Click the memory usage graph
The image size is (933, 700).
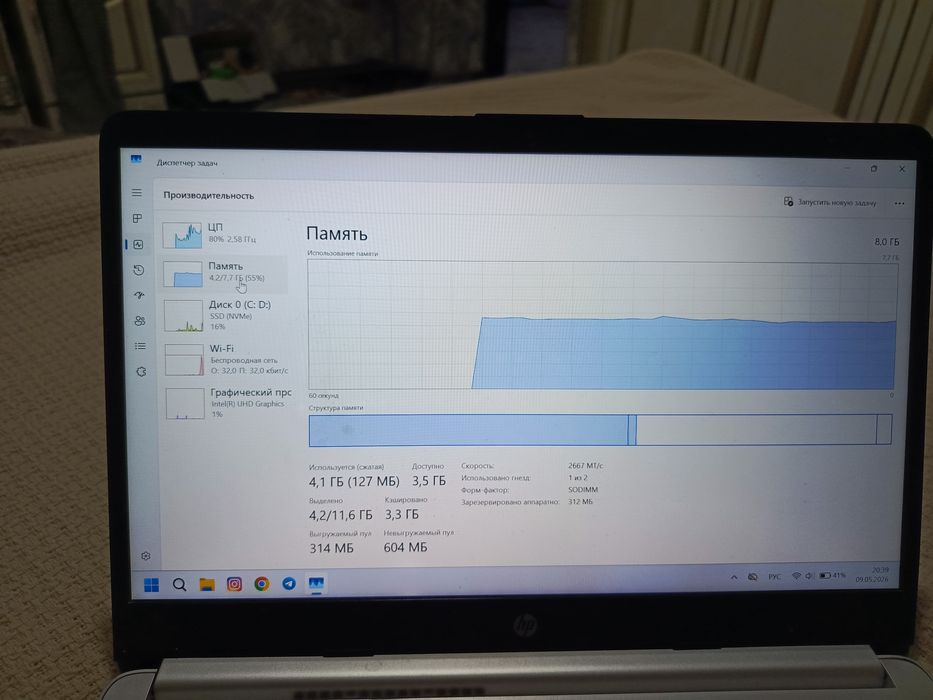point(602,325)
